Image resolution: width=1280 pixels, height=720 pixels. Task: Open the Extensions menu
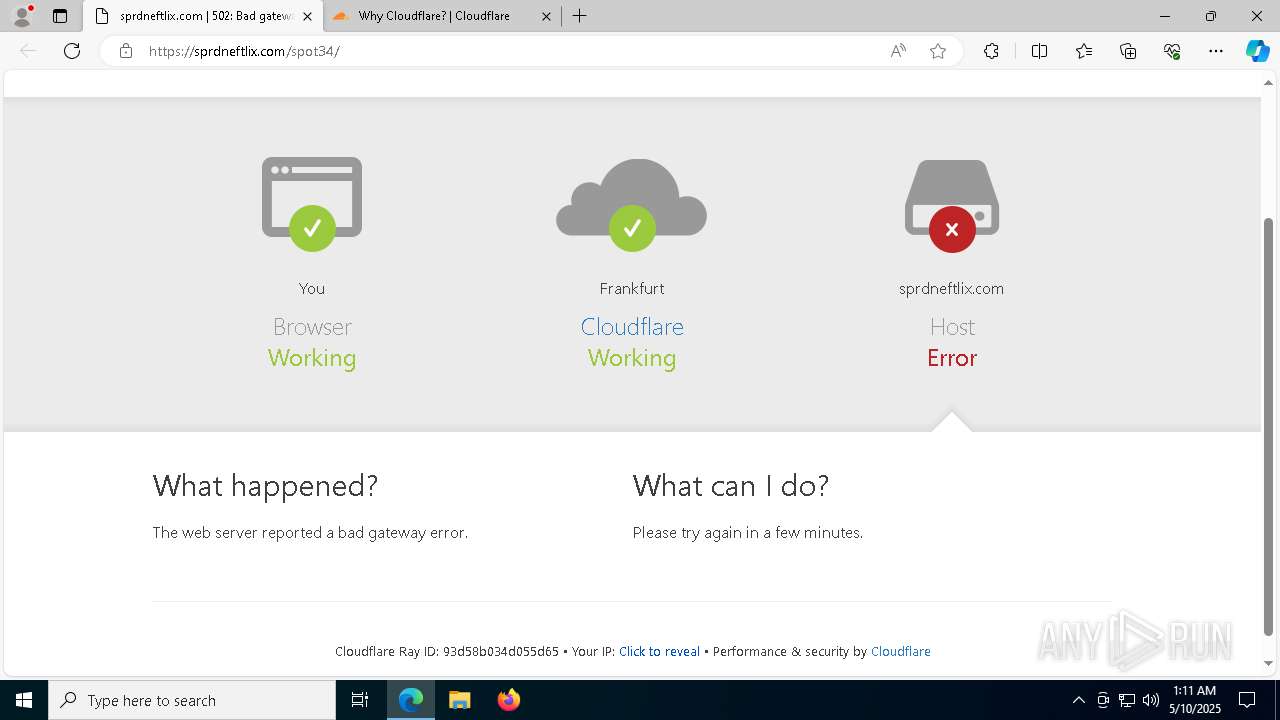(x=991, y=51)
